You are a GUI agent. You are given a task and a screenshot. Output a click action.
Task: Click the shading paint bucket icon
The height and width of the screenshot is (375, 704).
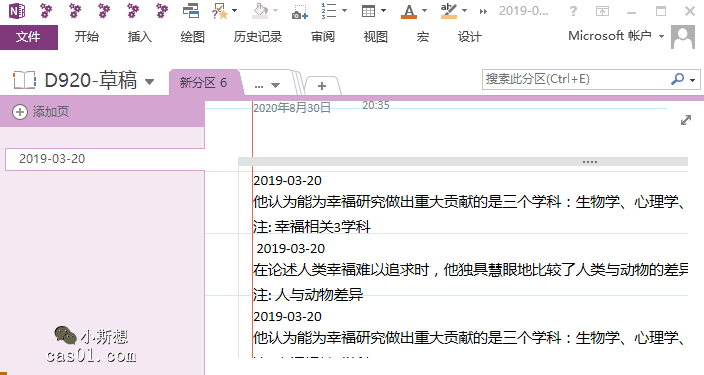click(260, 11)
